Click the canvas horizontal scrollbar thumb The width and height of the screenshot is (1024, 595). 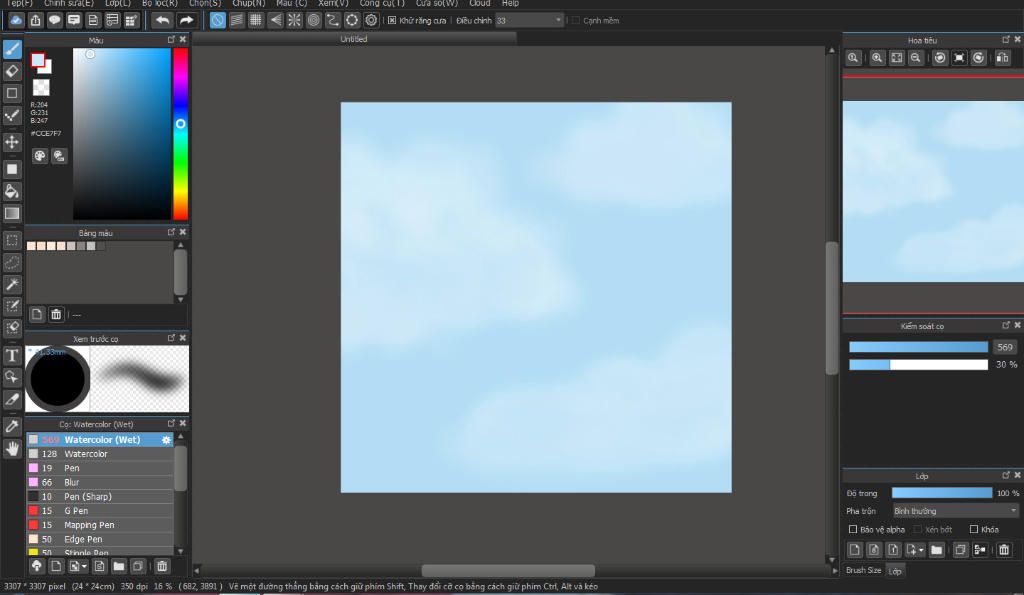point(508,570)
